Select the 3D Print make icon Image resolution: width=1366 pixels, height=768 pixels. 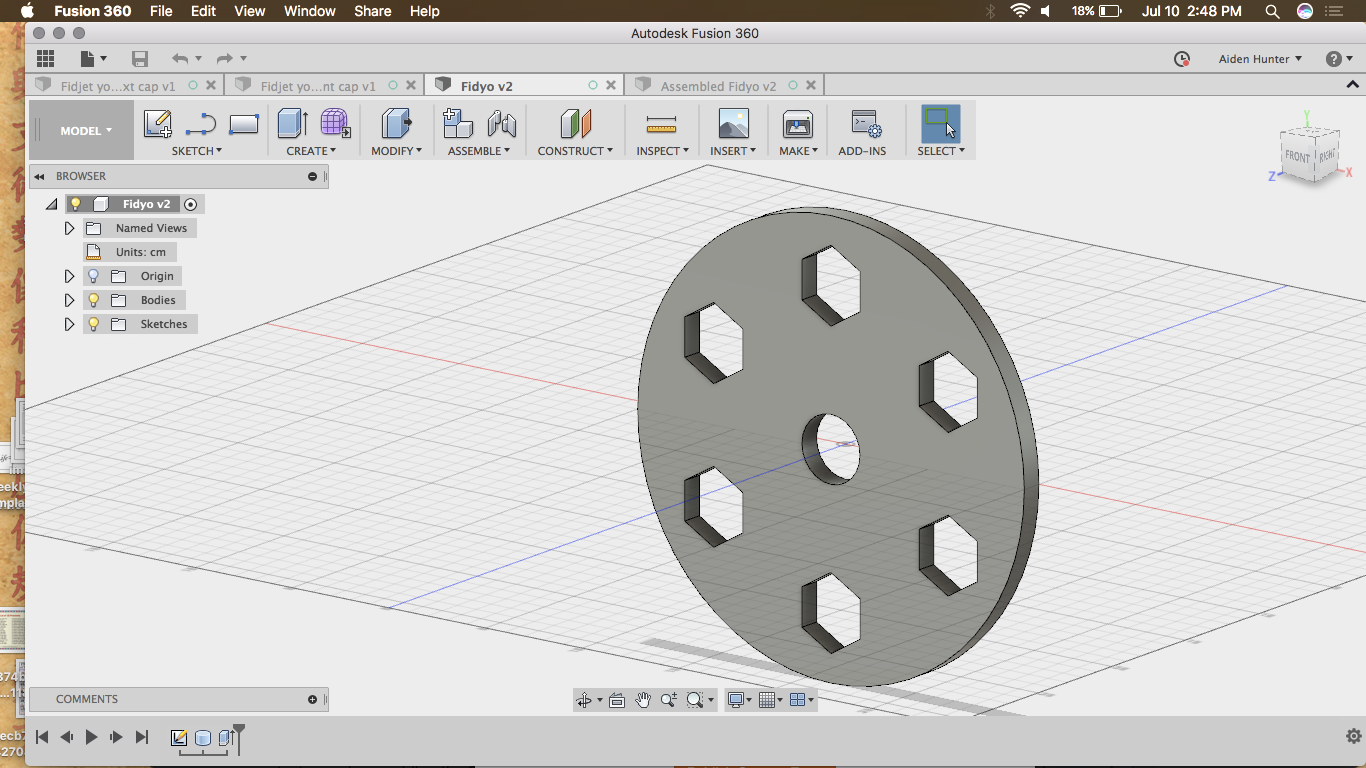[797, 124]
